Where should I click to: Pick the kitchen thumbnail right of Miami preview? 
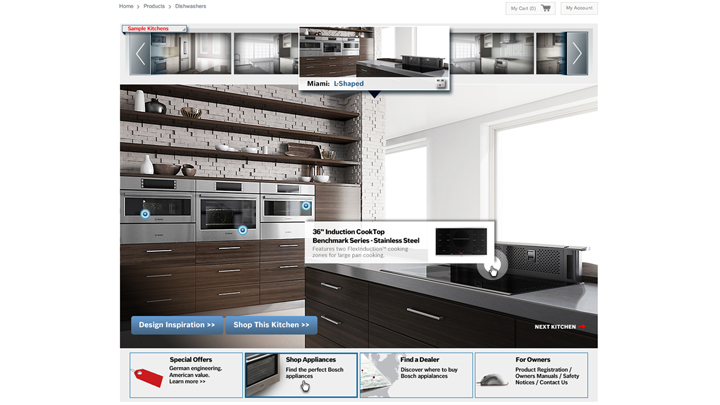click(x=492, y=53)
